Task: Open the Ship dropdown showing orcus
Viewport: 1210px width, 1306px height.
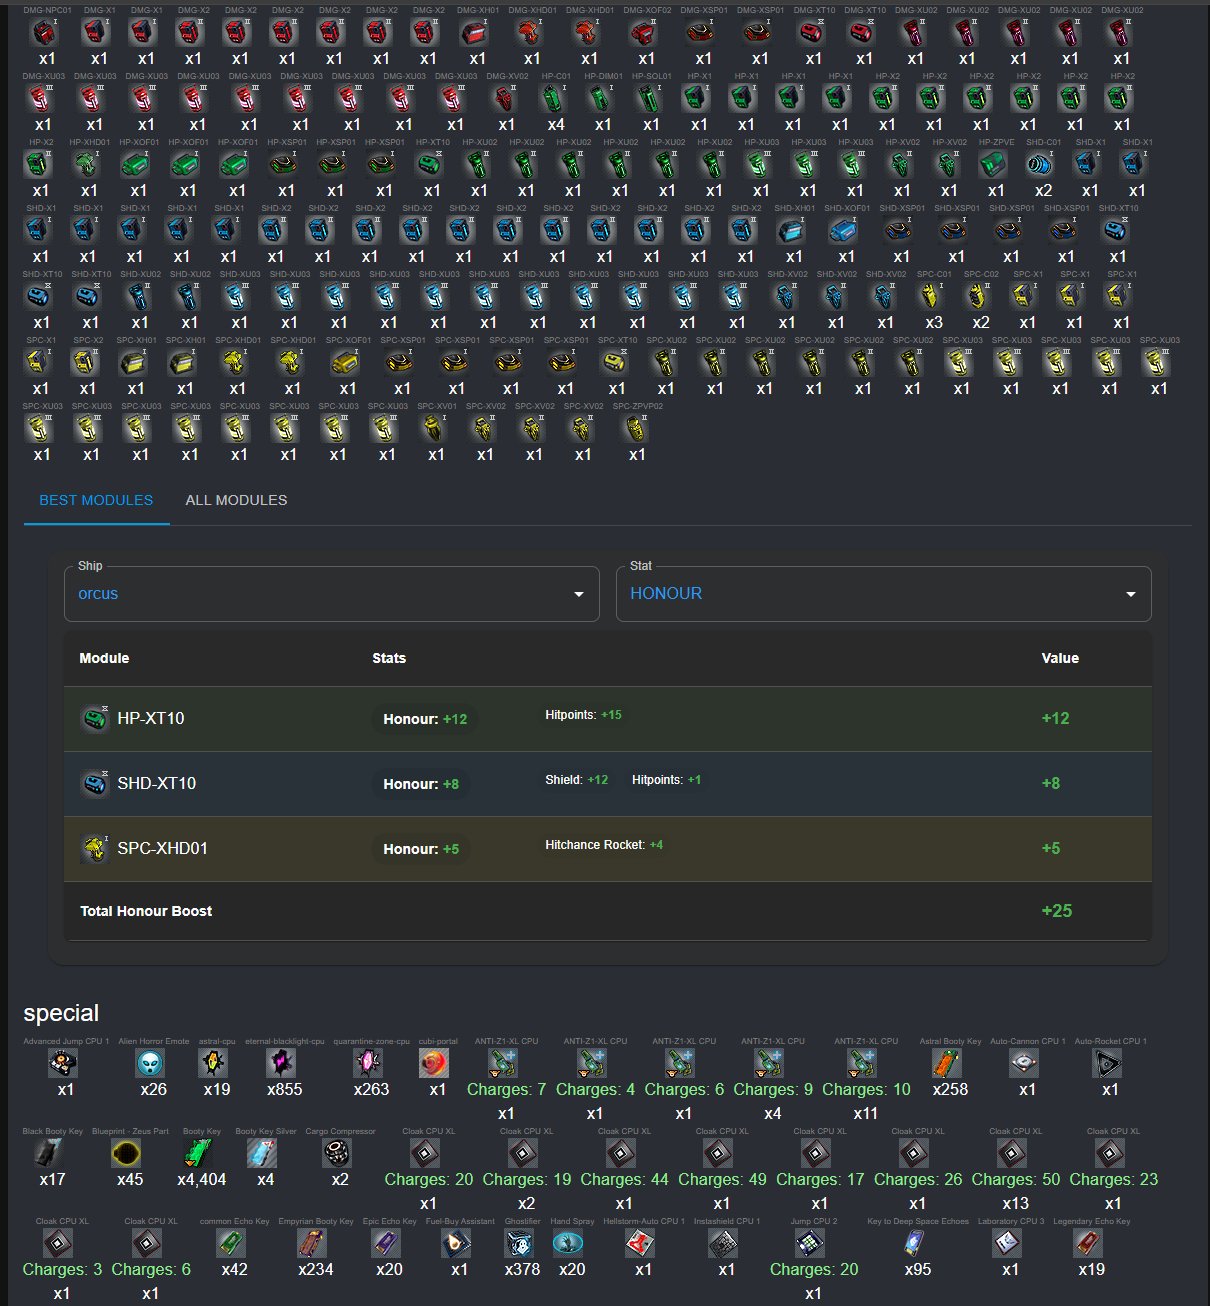Action: [331, 594]
